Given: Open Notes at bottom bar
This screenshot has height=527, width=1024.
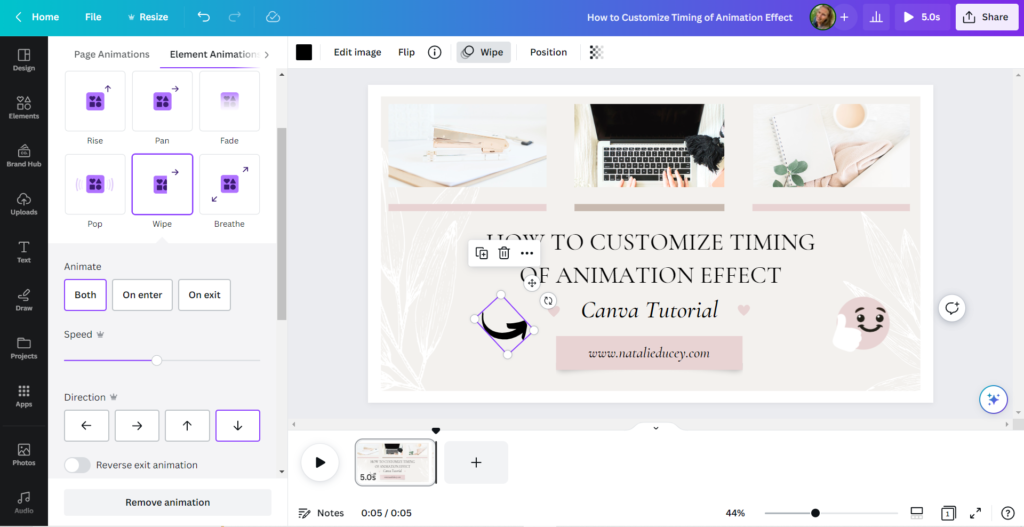Looking at the screenshot, I should click(x=321, y=513).
